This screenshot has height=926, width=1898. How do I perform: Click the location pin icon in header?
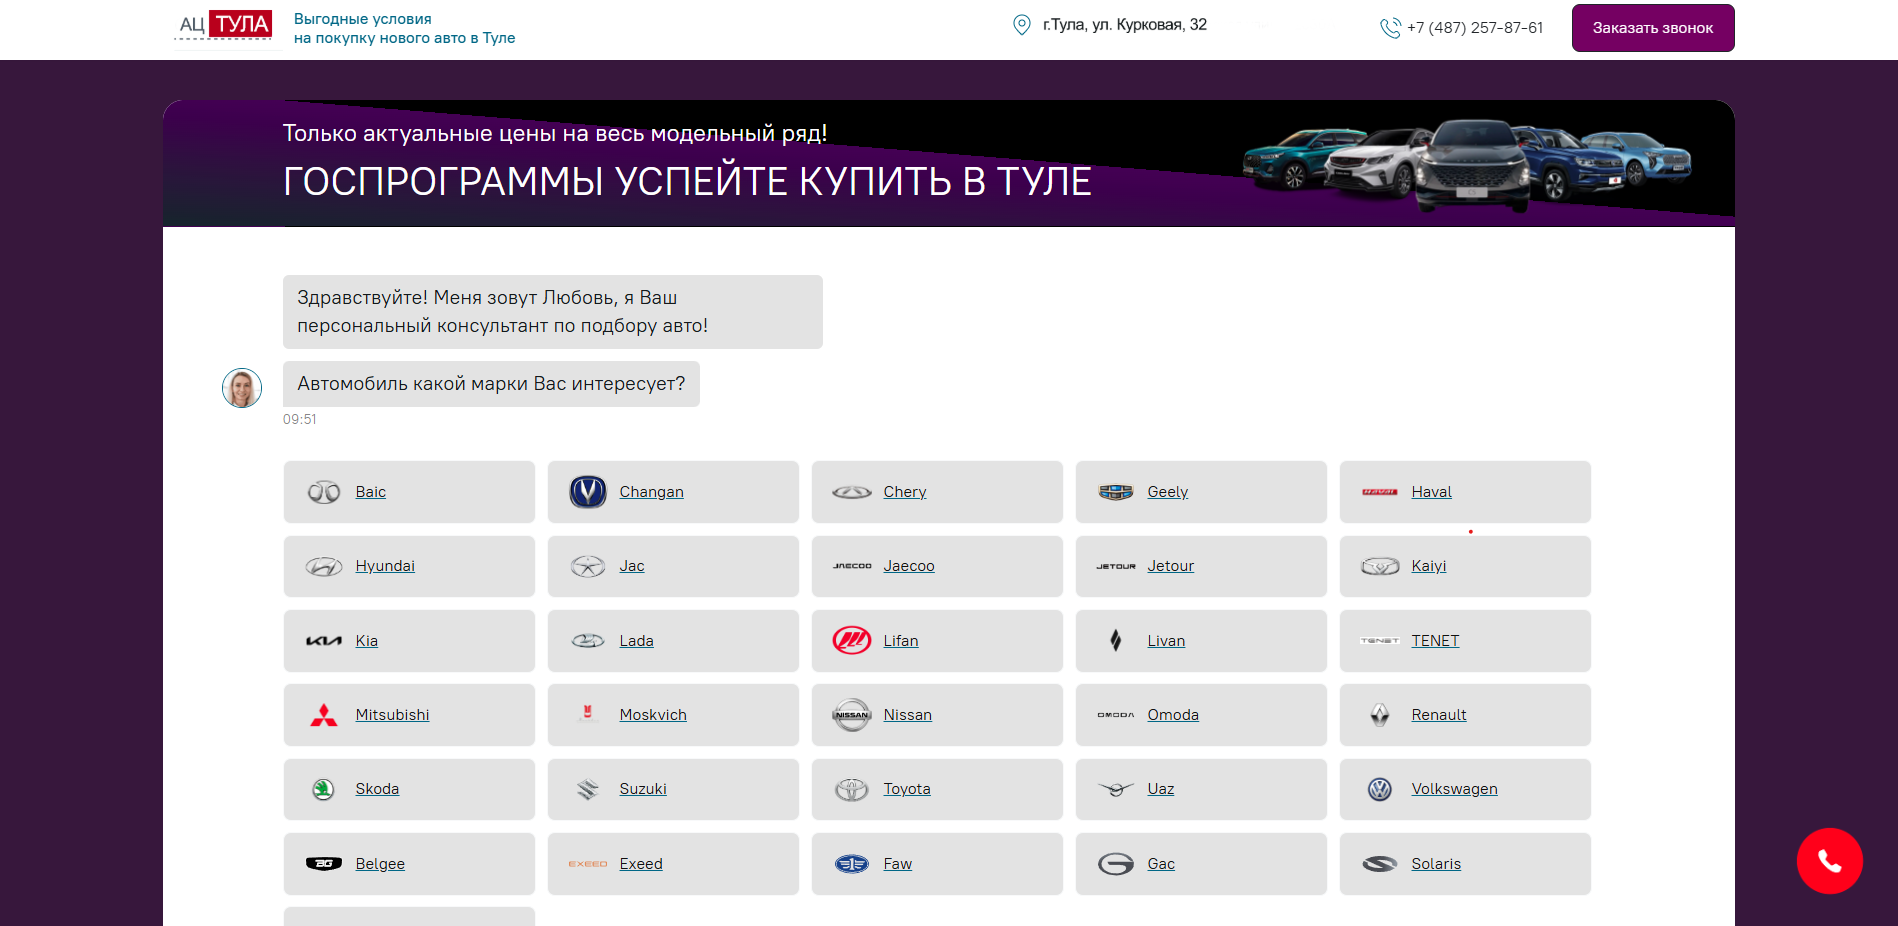coord(1021,25)
